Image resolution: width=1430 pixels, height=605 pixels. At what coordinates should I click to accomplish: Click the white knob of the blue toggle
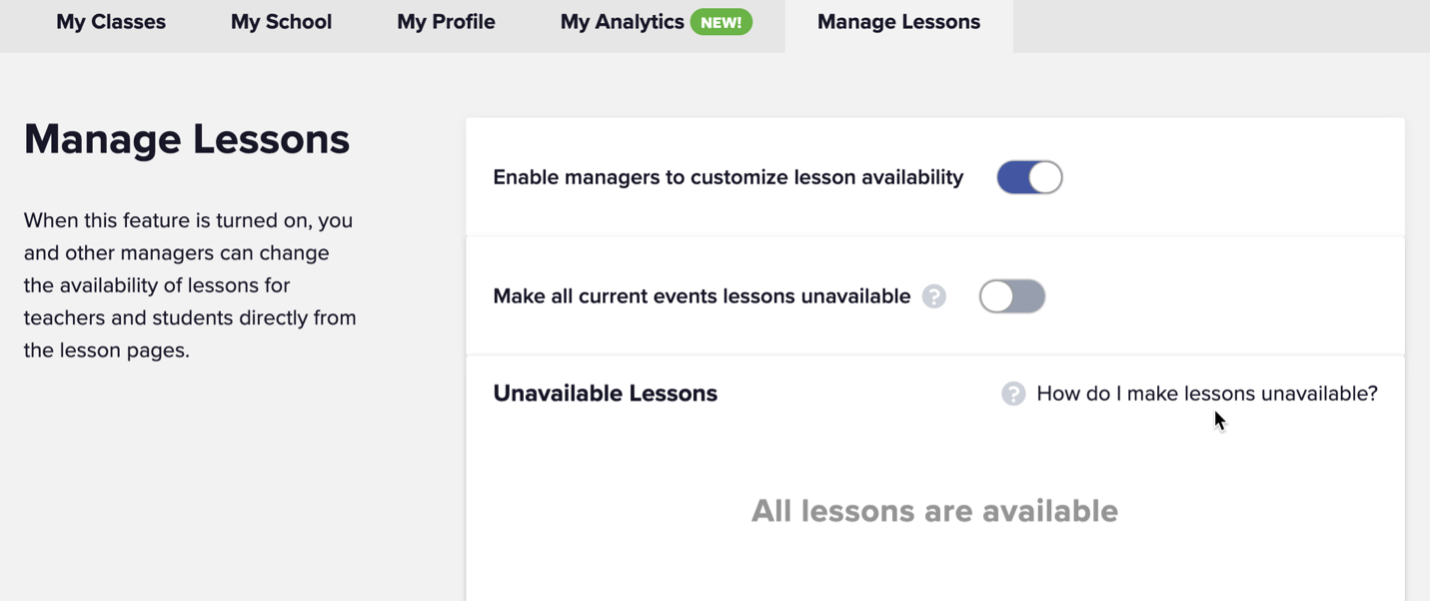(x=1045, y=178)
